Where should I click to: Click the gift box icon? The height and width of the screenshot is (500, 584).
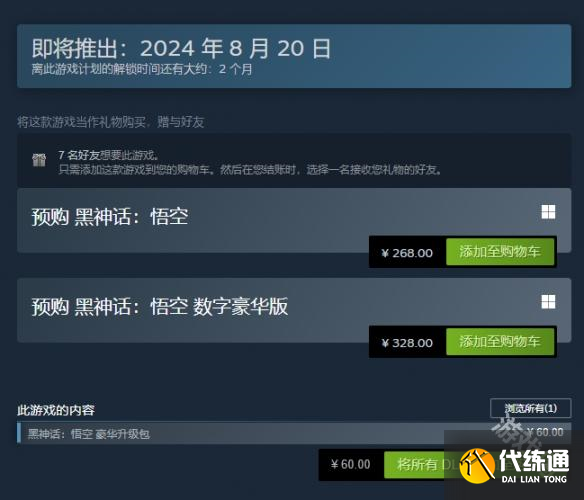point(39,160)
